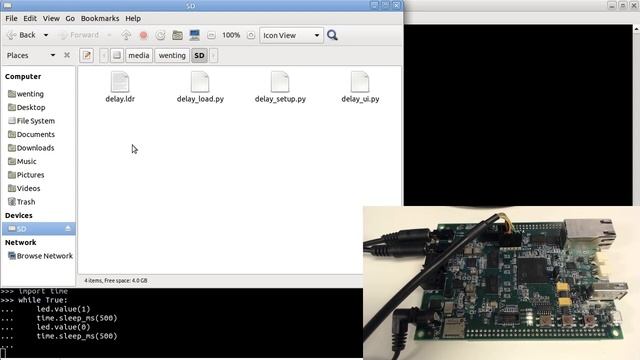Open Browse Network in the sidebar
Viewport: 640px width, 360px height.
coord(40,256)
